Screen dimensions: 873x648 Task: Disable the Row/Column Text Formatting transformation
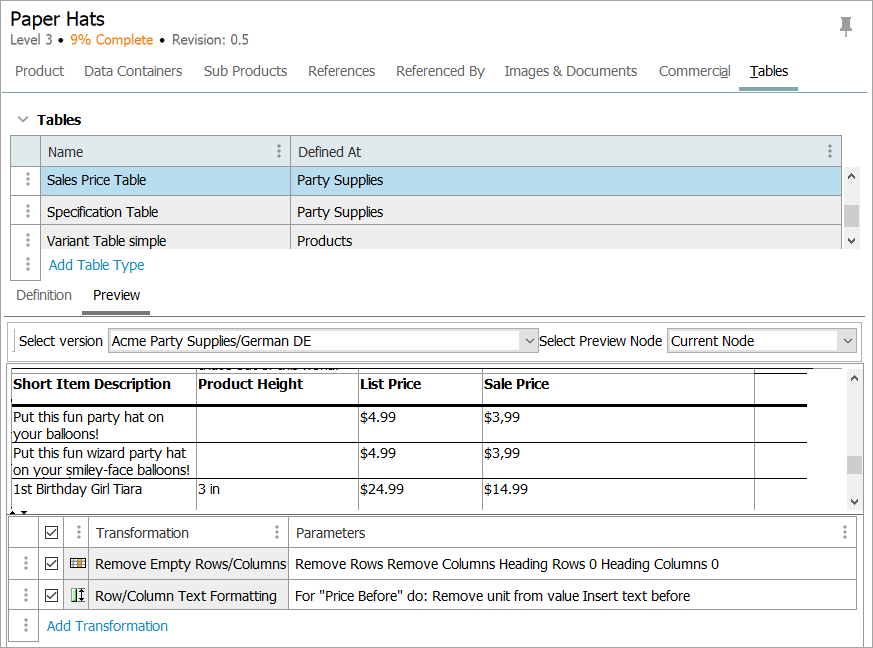point(52,595)
